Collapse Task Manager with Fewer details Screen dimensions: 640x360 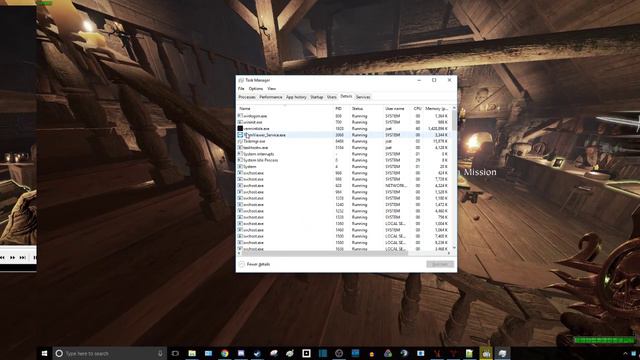255,264
